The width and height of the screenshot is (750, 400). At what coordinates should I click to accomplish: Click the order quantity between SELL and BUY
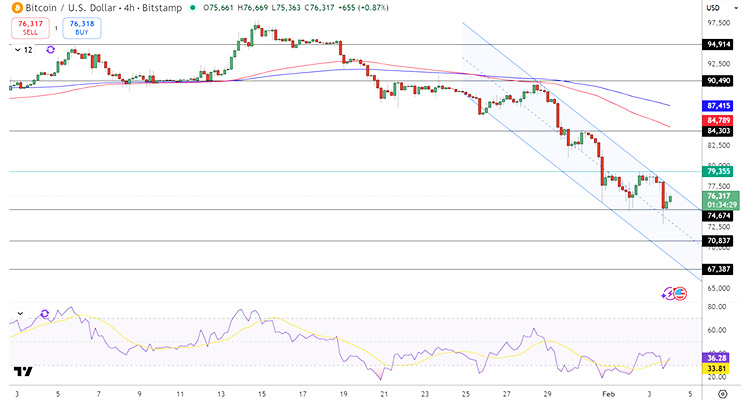coord(54,28)
